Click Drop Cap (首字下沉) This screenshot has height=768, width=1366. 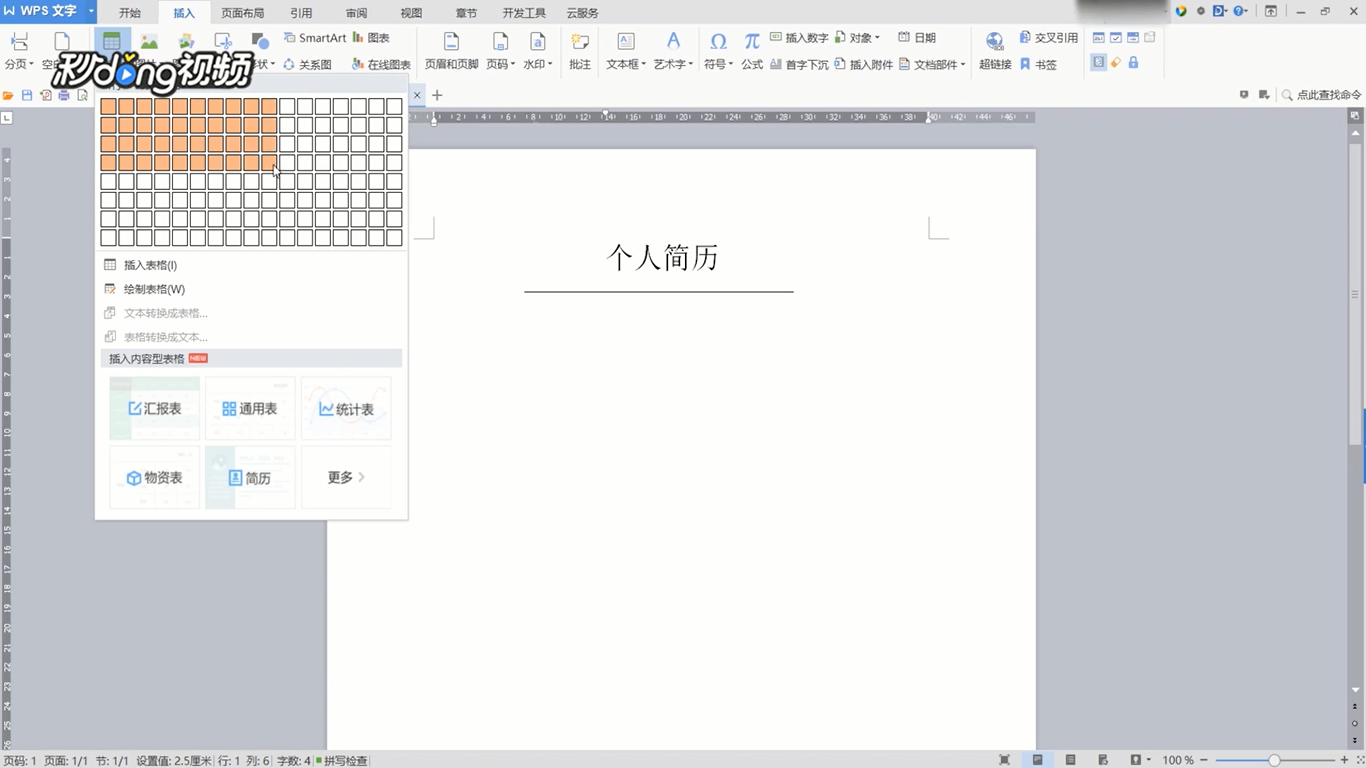(x=799, y=64)
